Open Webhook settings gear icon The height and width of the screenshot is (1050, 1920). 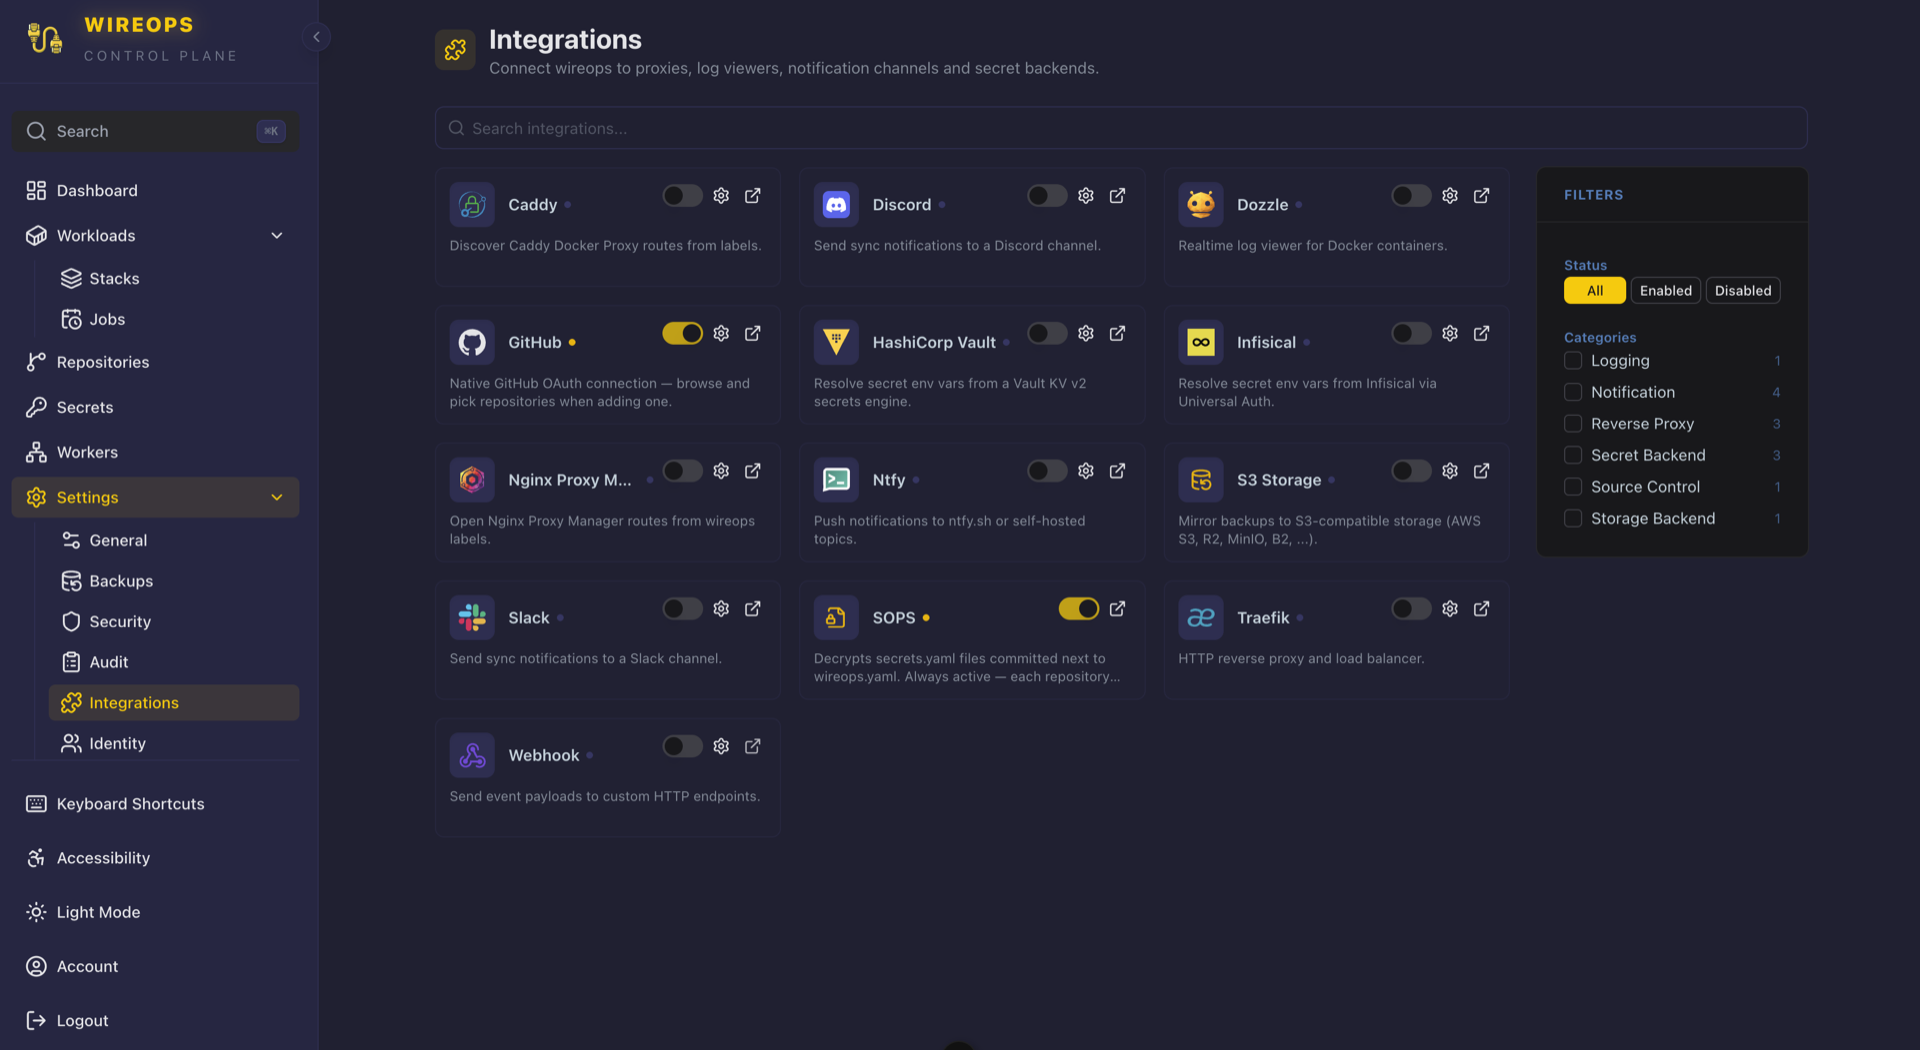tap(721, 747)
